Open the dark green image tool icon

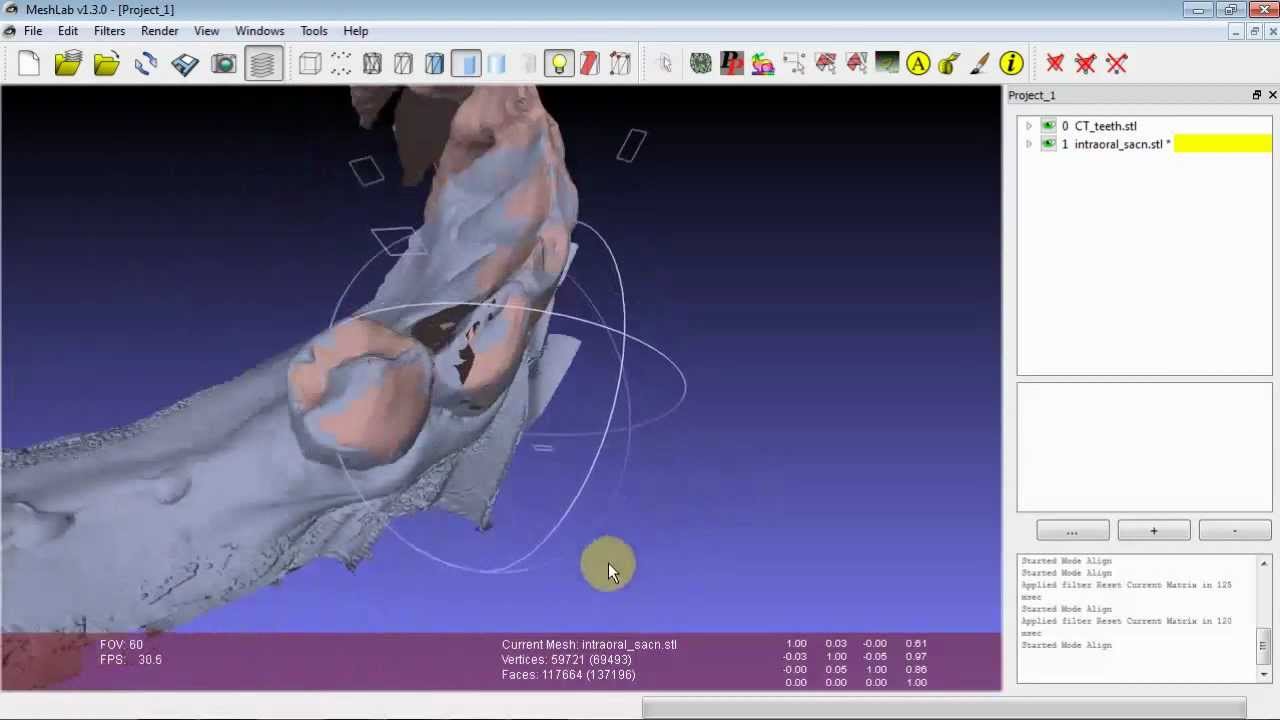tap(887, 64)
